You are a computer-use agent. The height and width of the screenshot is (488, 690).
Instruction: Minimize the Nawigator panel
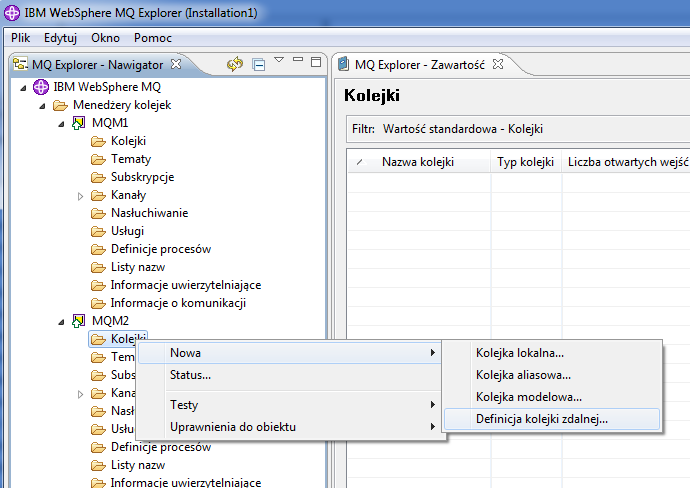(298, 59)
